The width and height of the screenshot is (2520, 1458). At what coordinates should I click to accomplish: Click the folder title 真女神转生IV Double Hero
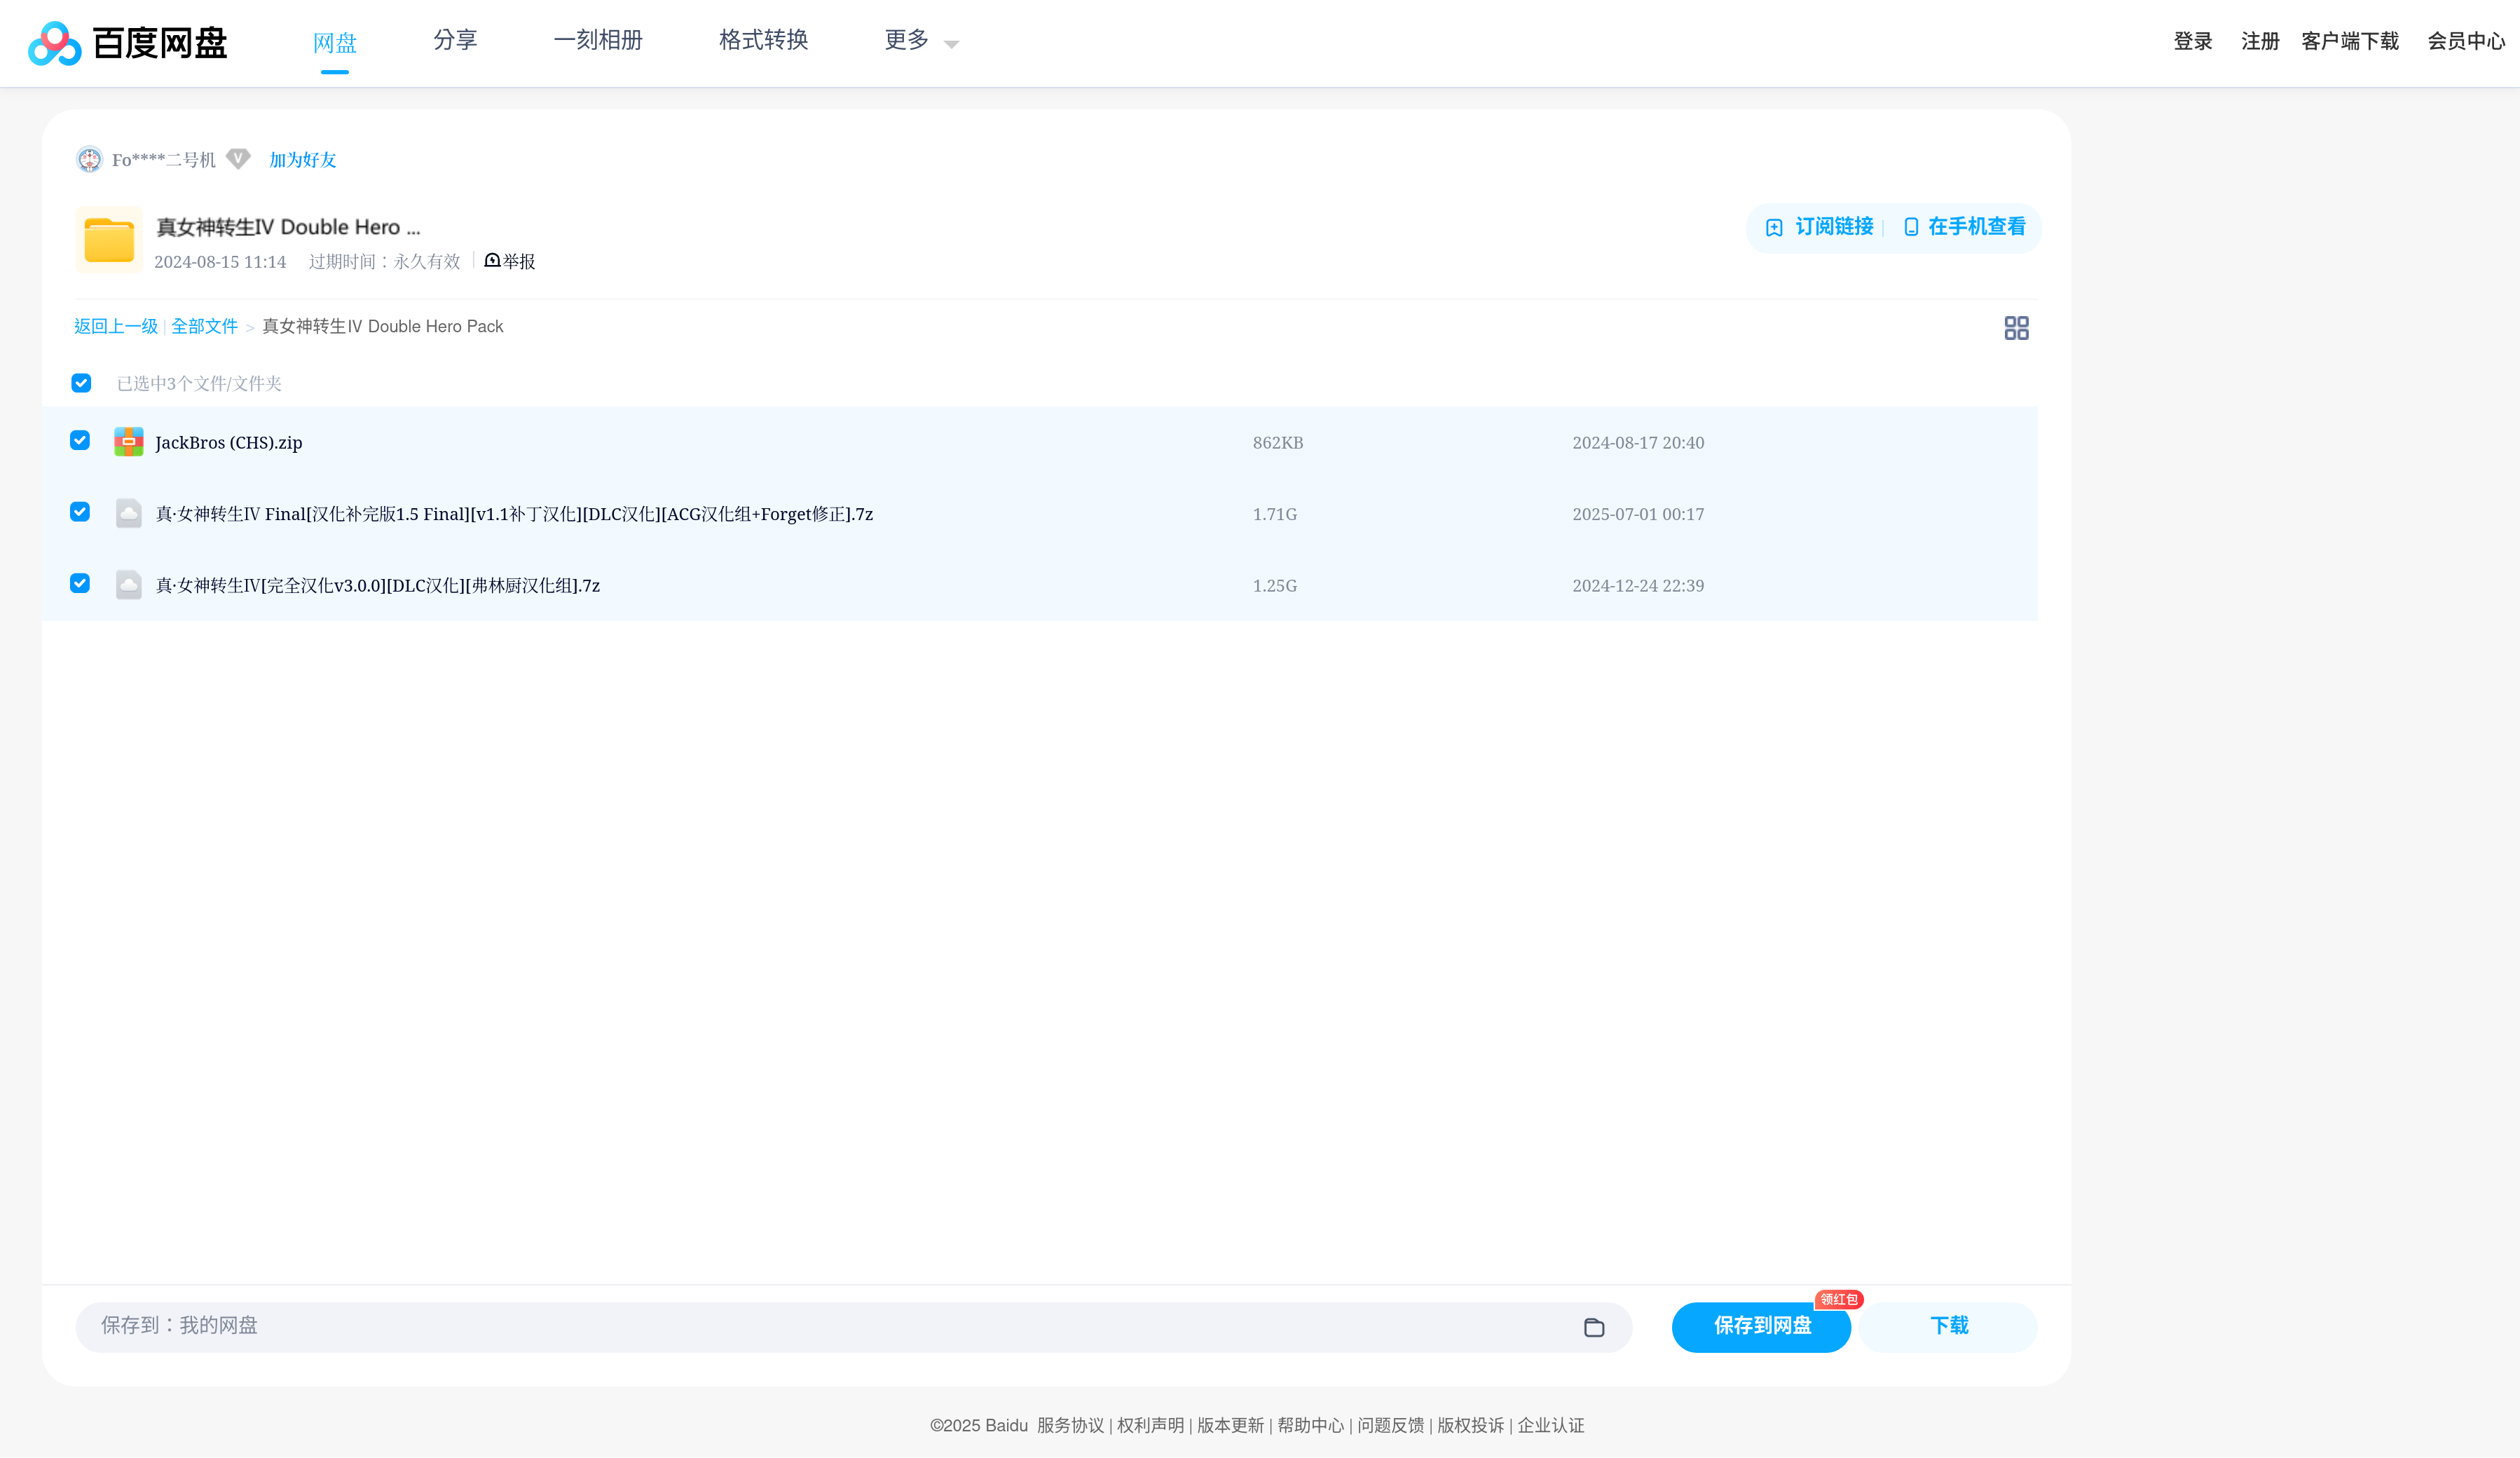coord(288,227)
